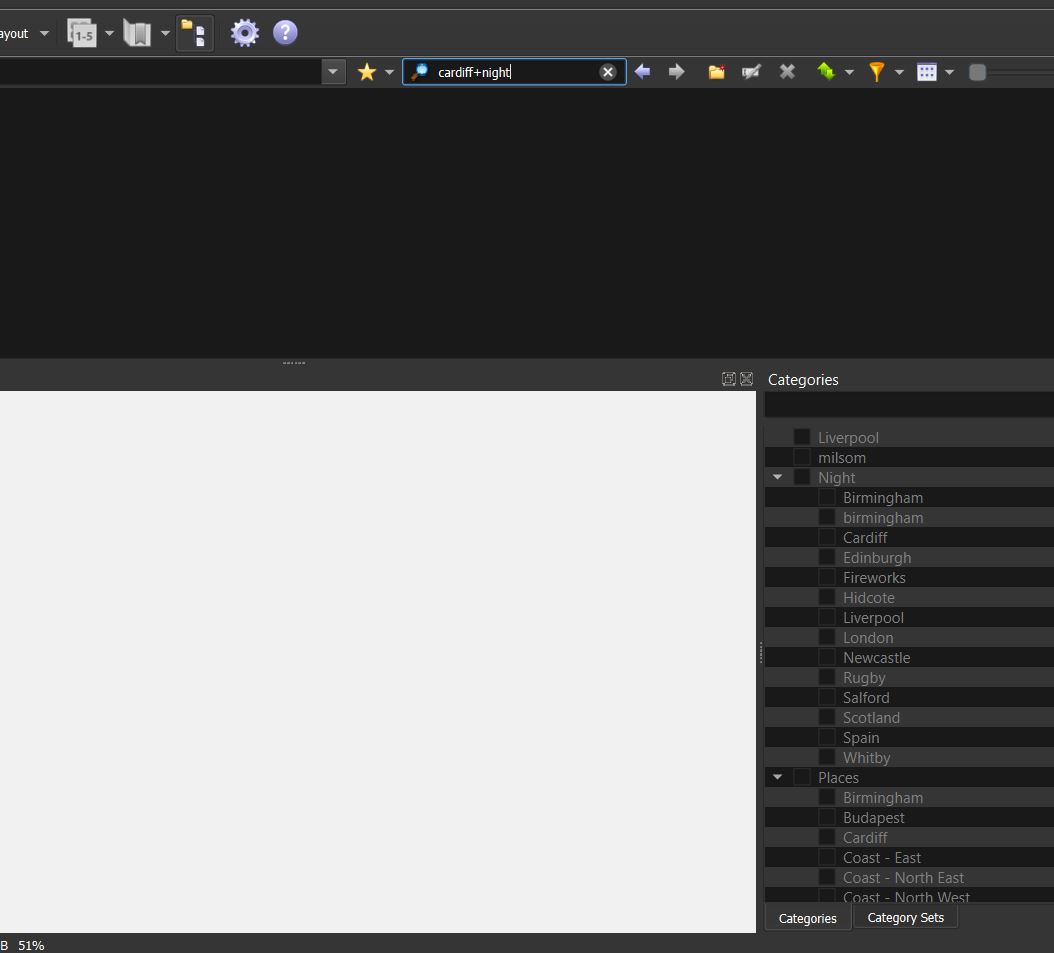Click the orange funnel filter icon
This screenshot has height=953, width=1054.
pos(876,72)
